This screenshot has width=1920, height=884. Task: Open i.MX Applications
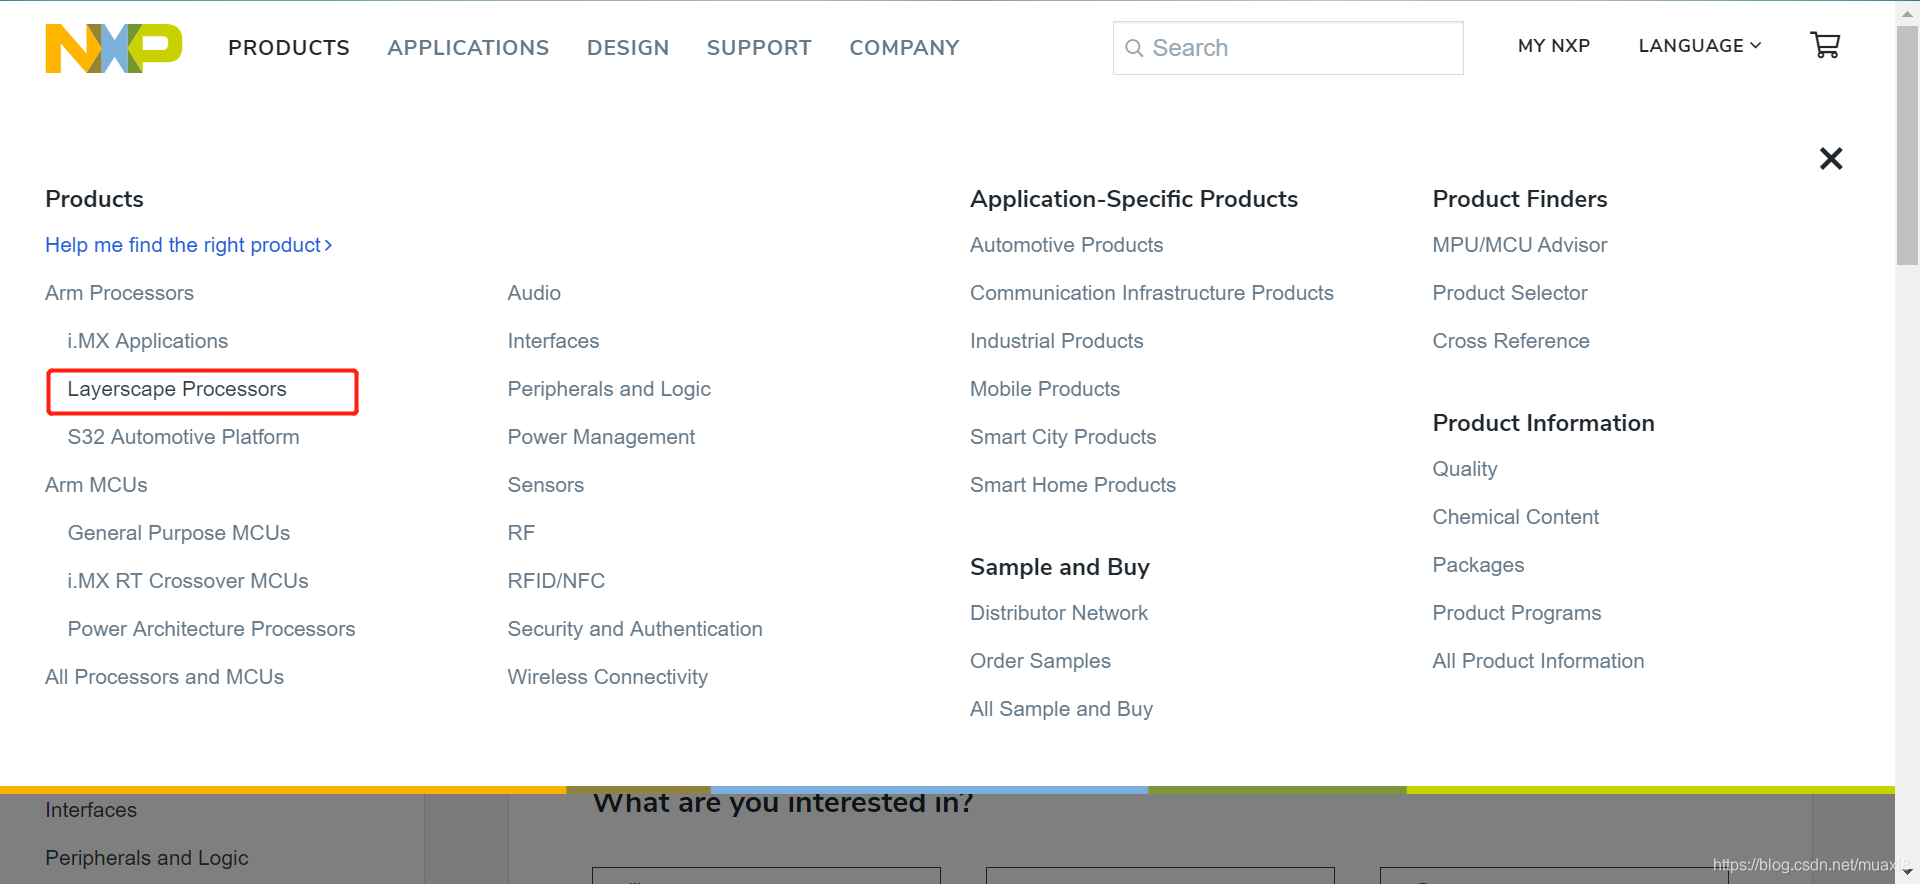point(147,341)
